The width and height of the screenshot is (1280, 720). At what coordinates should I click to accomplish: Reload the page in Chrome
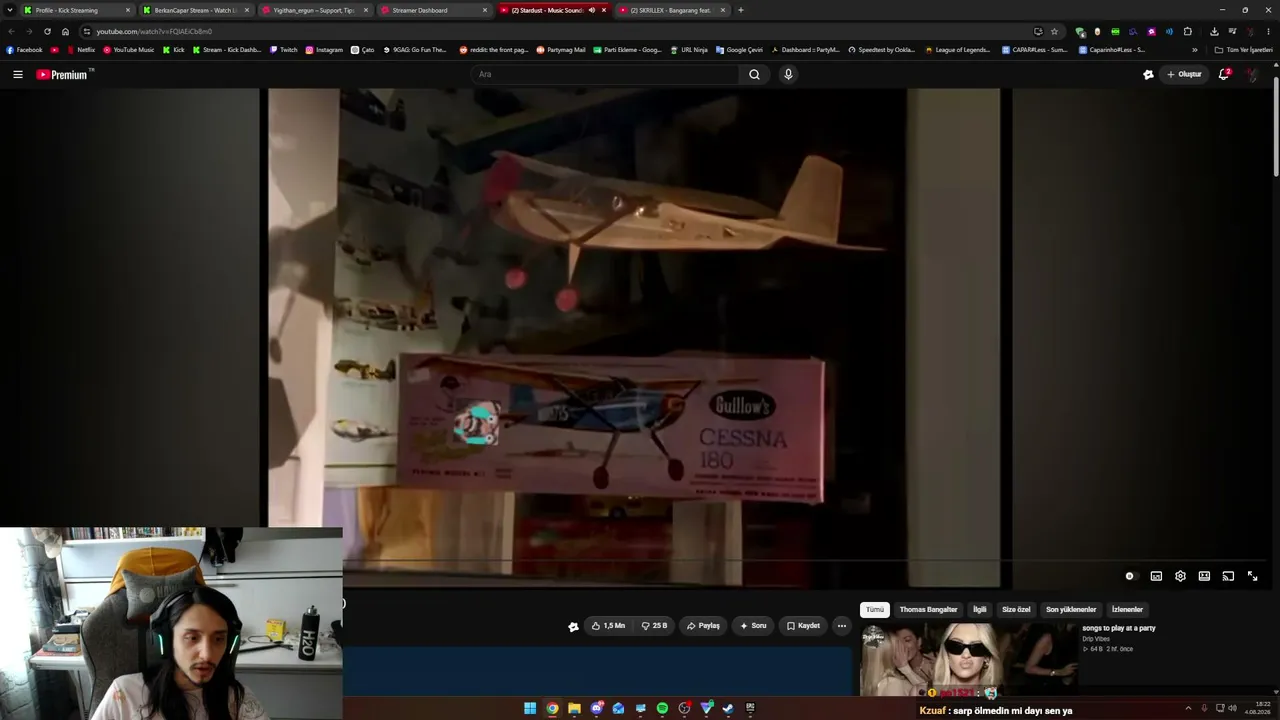[47, 31]
